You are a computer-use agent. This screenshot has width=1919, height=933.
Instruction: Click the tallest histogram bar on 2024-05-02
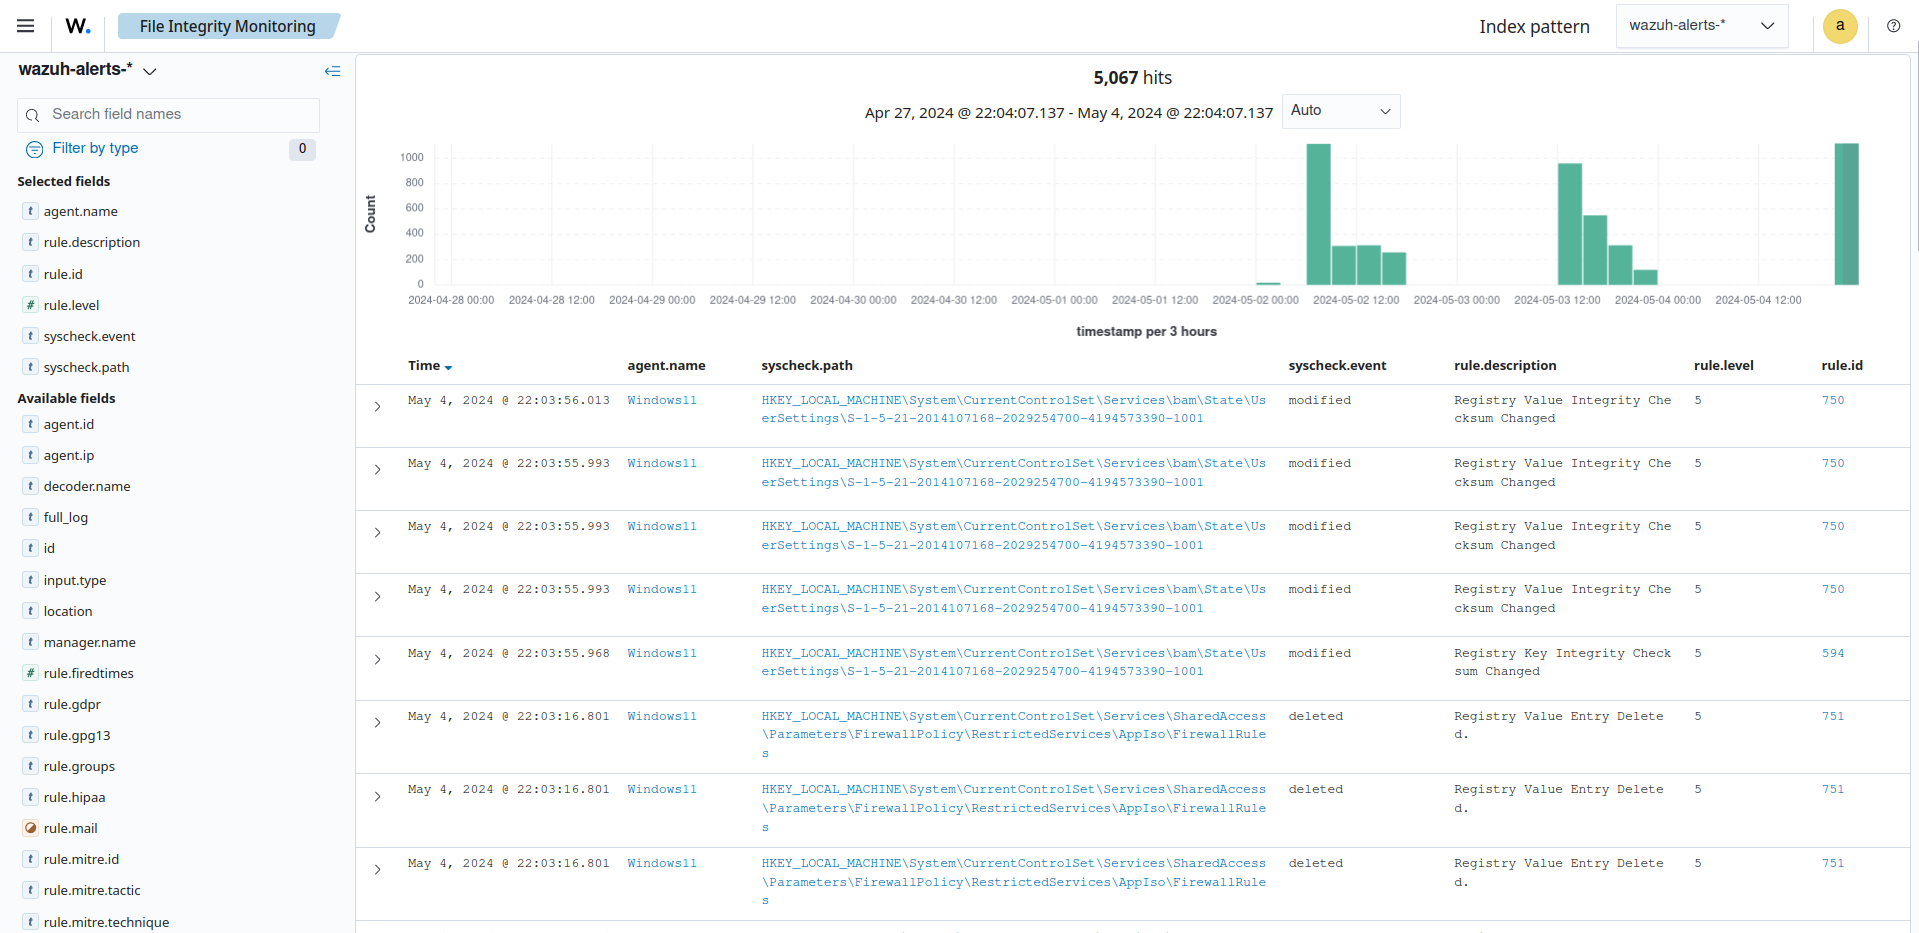click(1318, 214)
